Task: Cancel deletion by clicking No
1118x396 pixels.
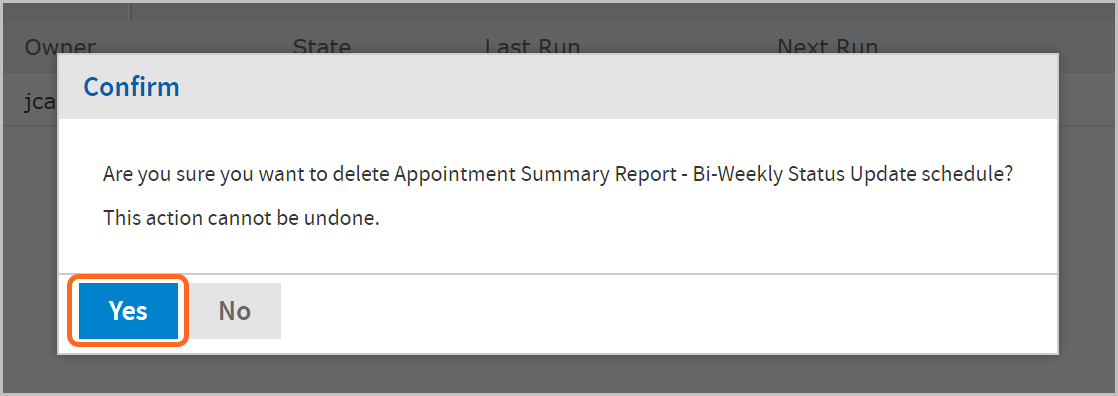Action: pos(235,310)
